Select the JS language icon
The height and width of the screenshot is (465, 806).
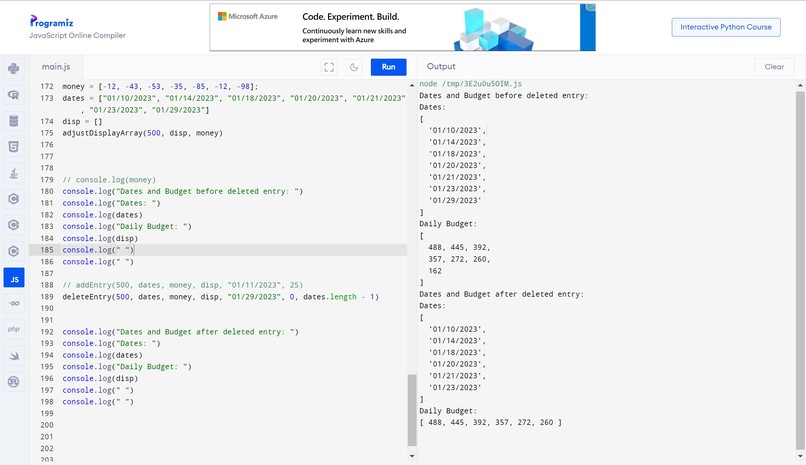click(x=14, y=278)
